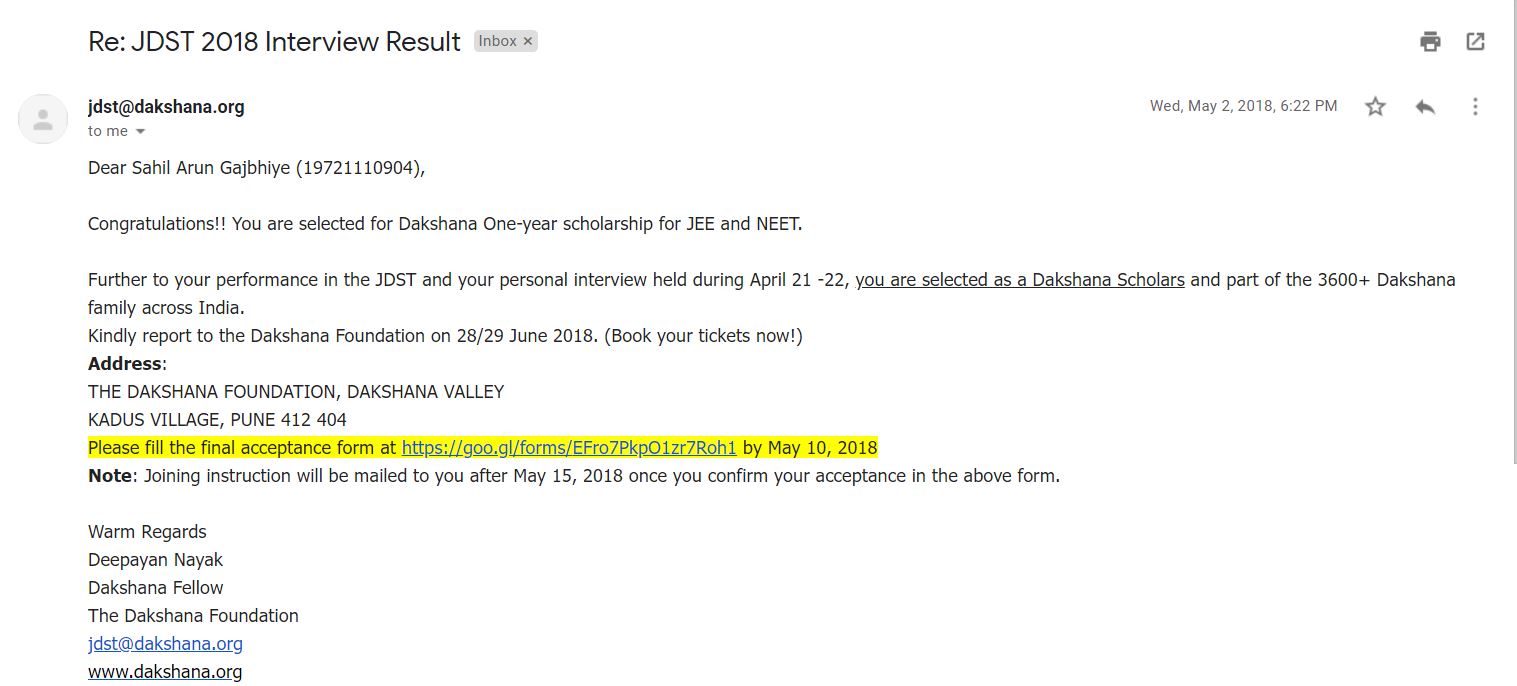Remove the Inbox label with its X
This screenshot has width=1517, height=686.
[528, 41]
